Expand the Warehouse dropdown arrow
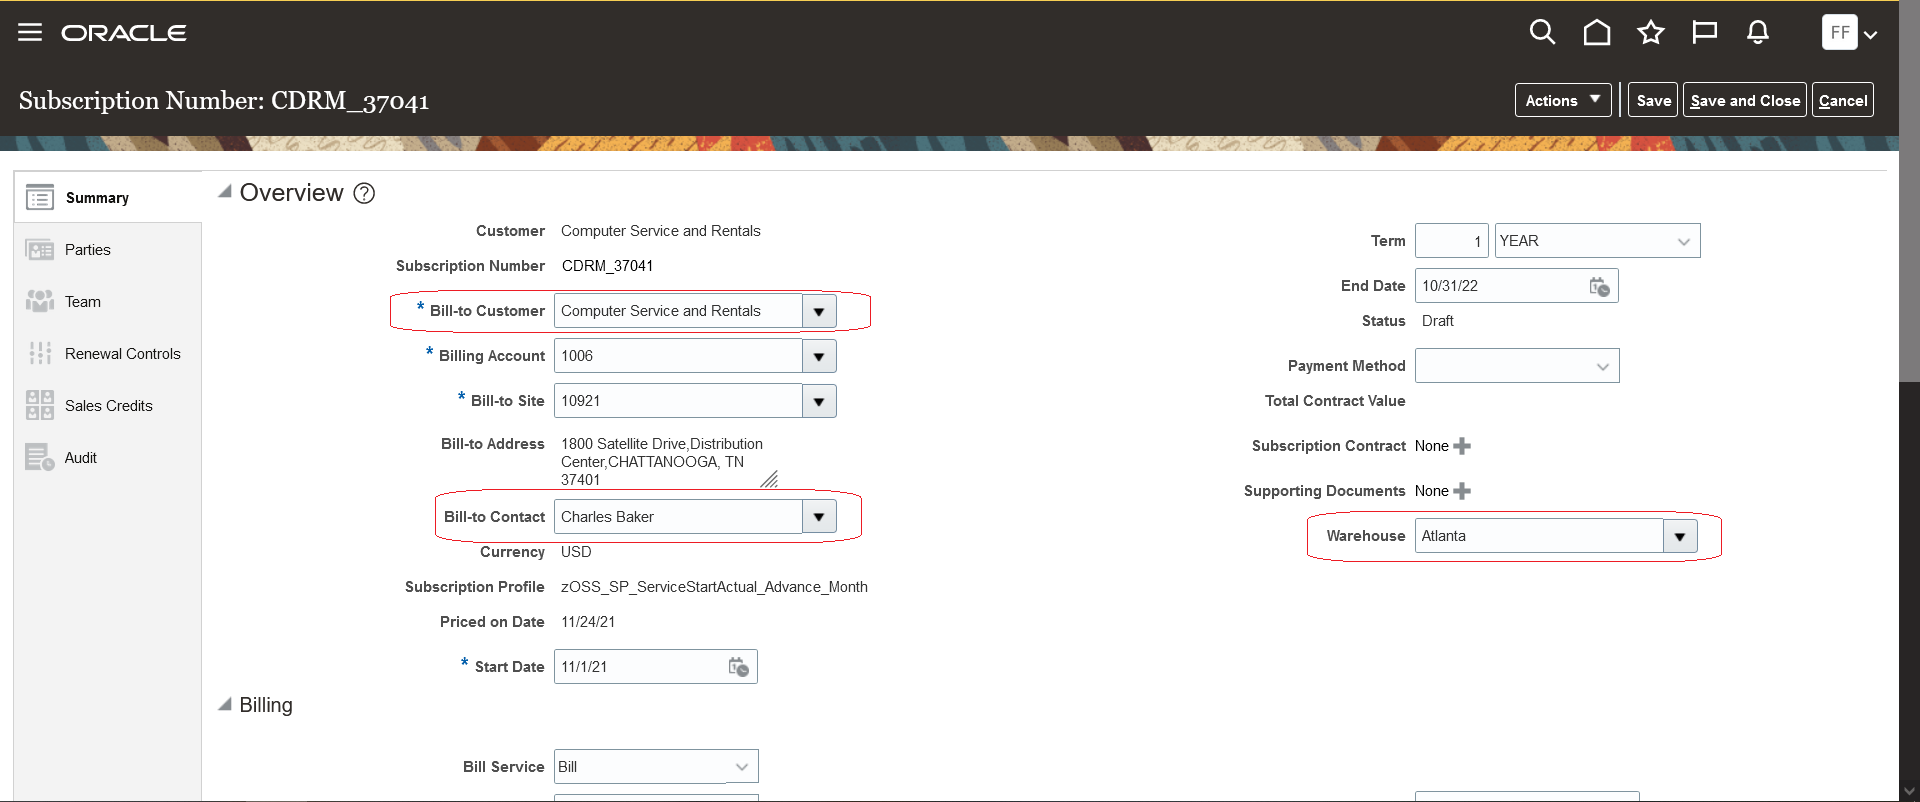Image resolution: width=1920 pixels, height=802 pixels. [1680, 536]
